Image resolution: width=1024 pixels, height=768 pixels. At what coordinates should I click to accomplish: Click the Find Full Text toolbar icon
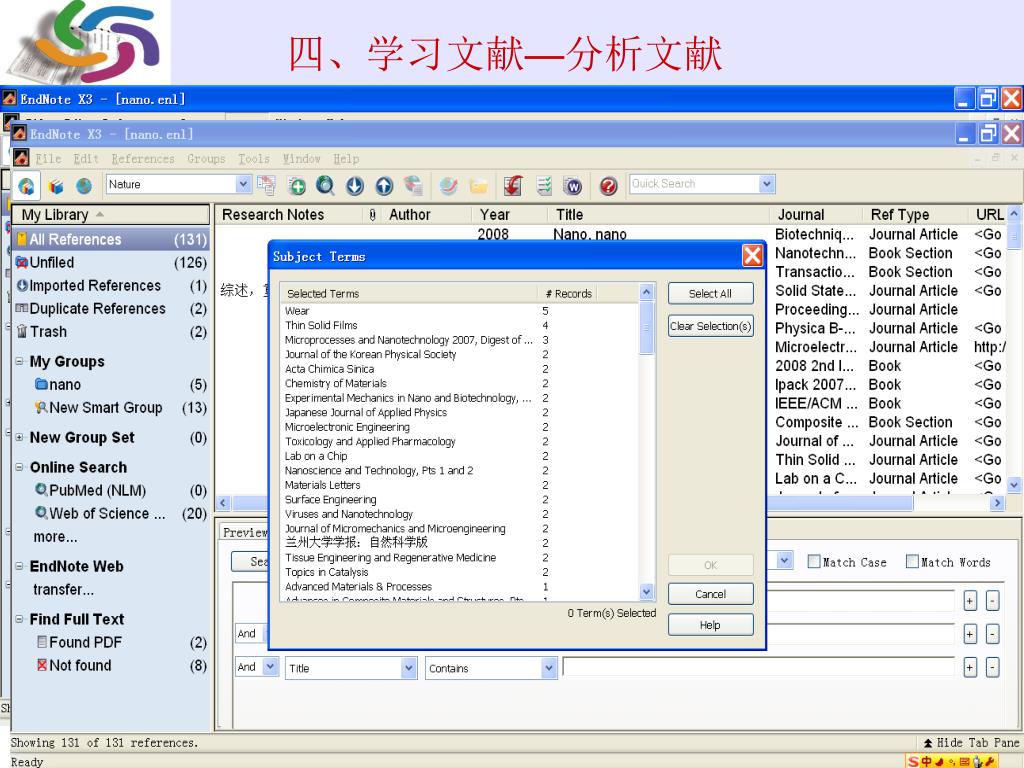pos(413,186)
